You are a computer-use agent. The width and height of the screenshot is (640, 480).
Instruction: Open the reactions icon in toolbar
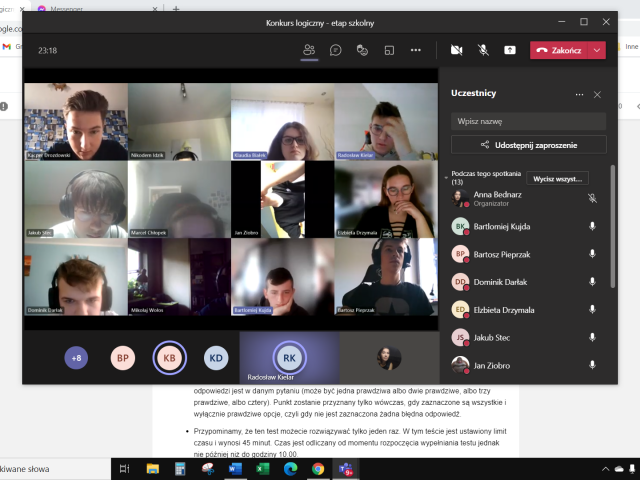[362, 50]
